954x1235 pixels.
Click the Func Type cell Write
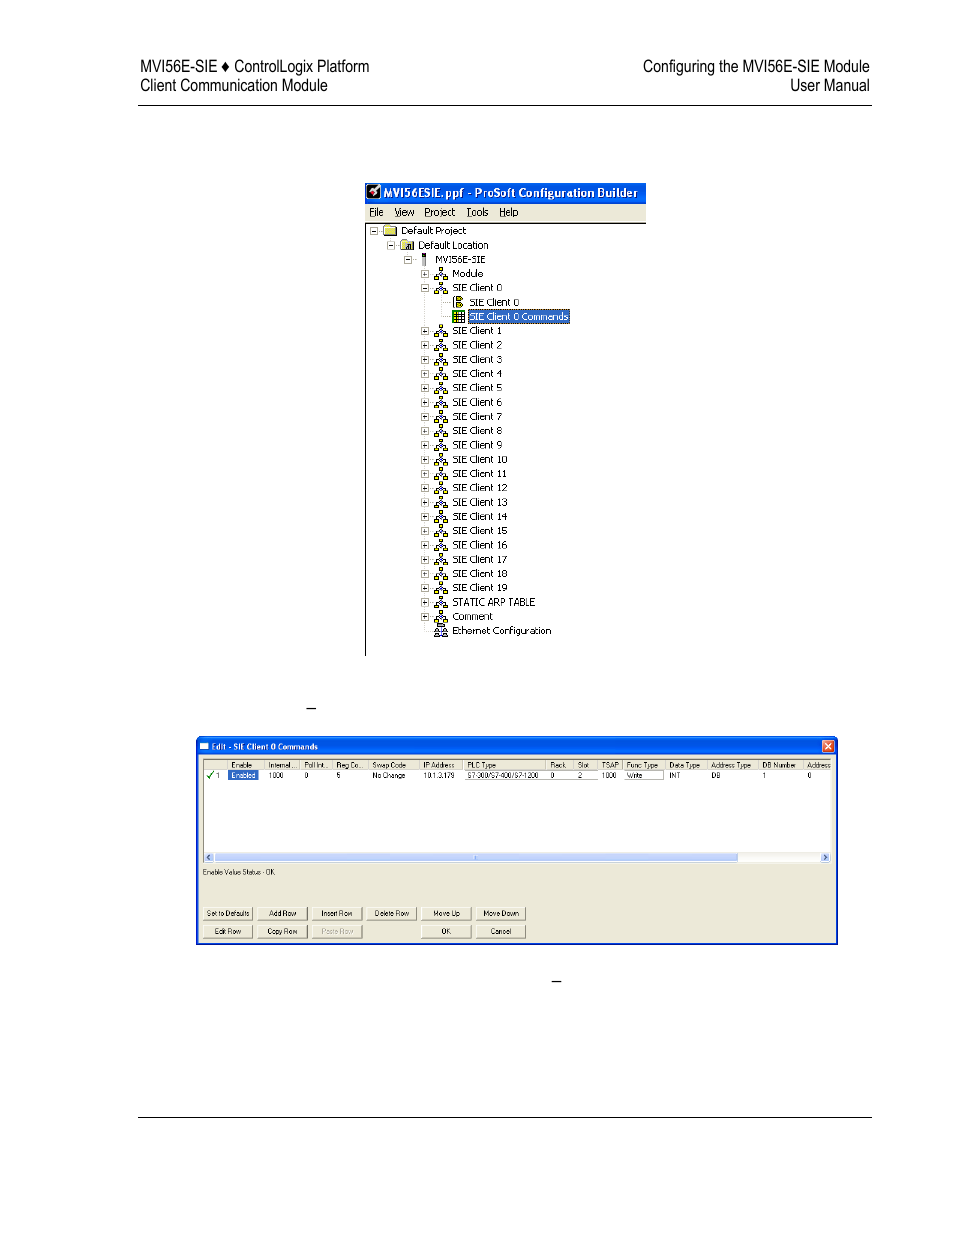click(645, 776)
